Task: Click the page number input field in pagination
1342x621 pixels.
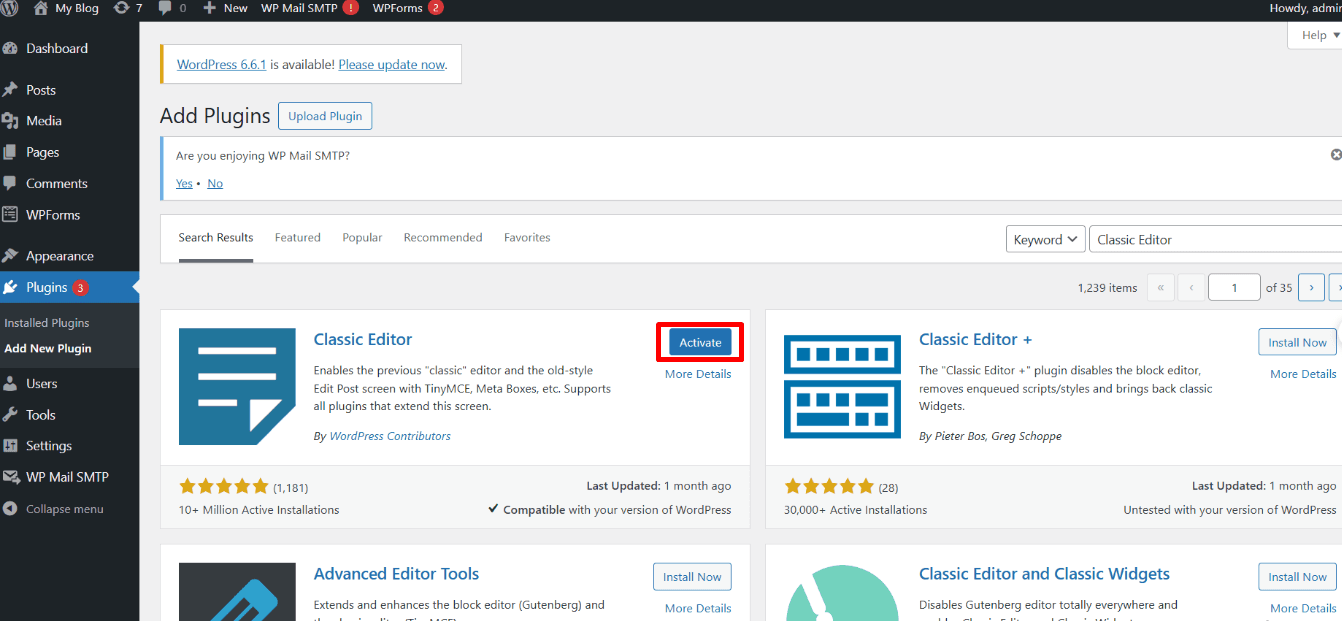Action: click(x=1234, y=287)
